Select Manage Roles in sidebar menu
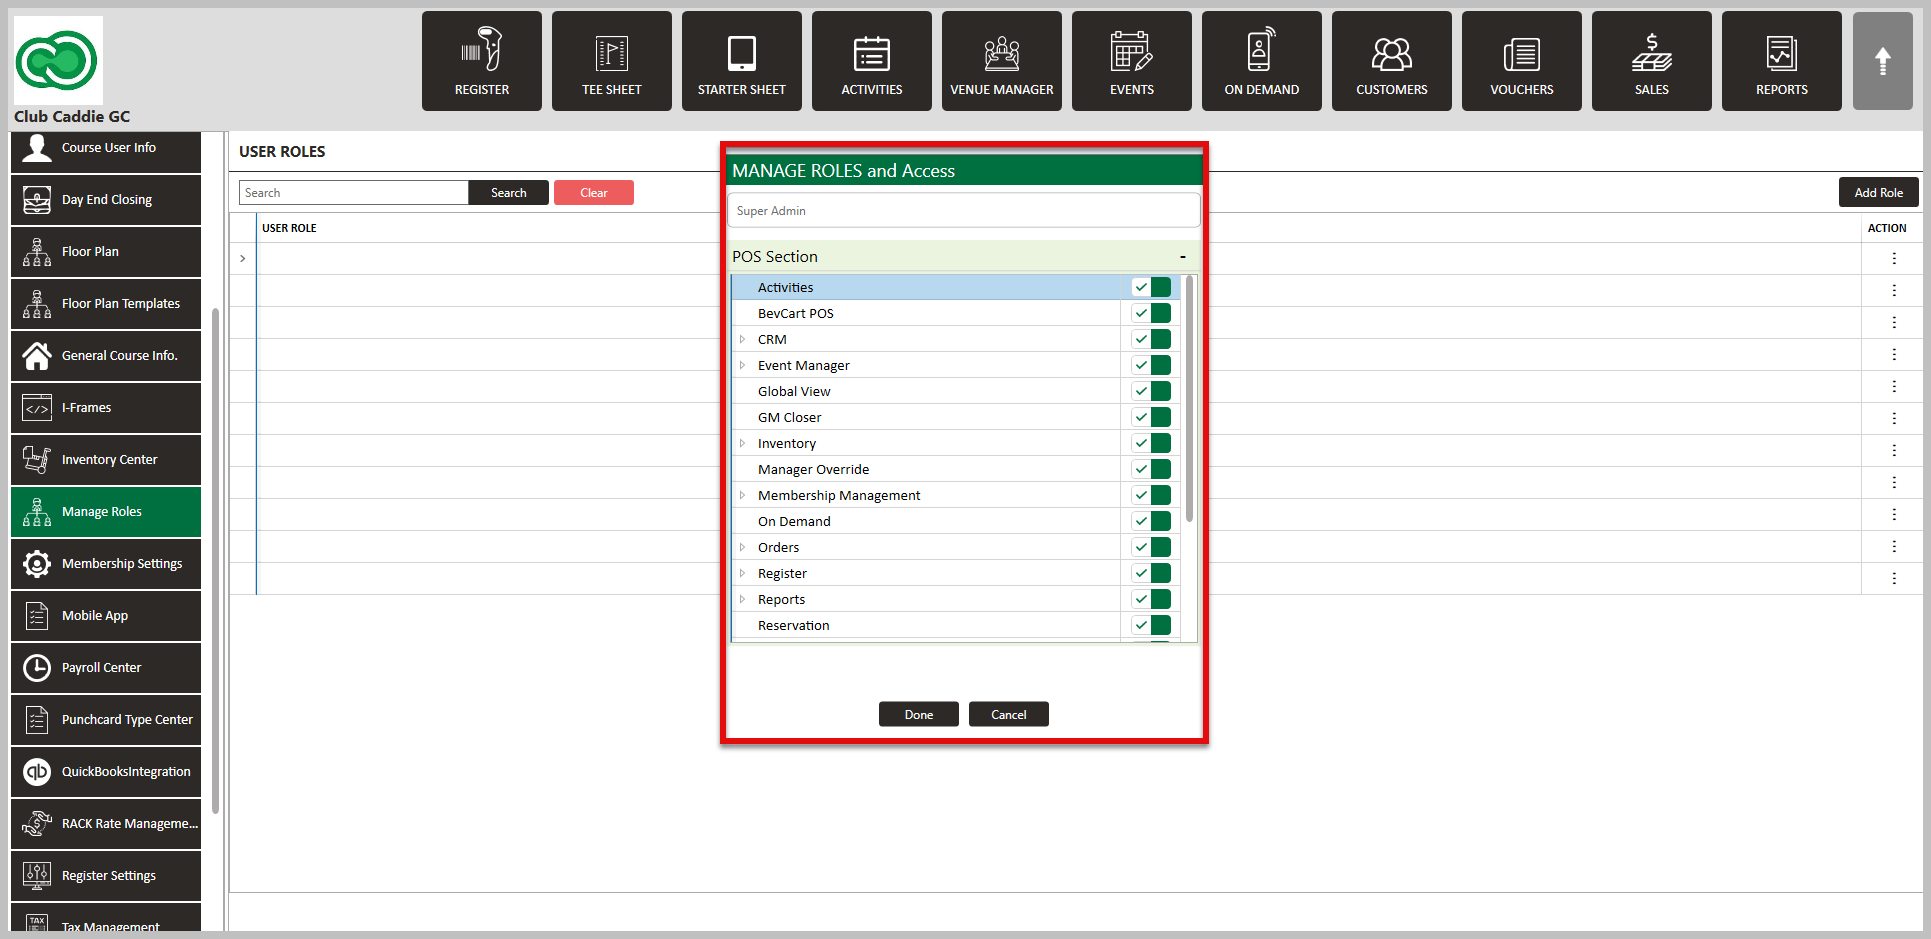This screenshot has height=939, width=1931. [x=106, y=512]
